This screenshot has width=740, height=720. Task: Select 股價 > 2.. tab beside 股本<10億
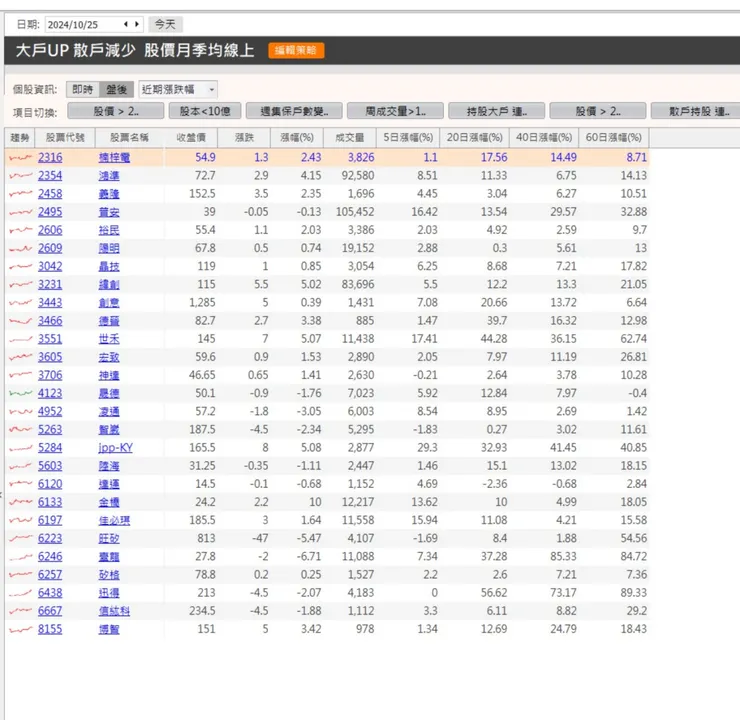pos(116,111)
